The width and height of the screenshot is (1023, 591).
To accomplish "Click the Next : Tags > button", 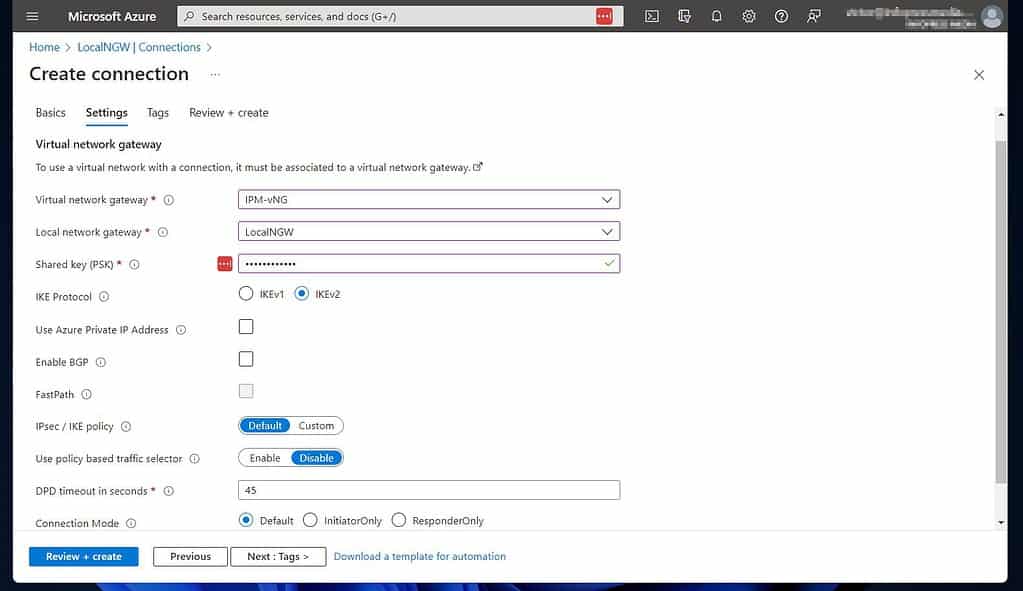I will tap(278, 556).
